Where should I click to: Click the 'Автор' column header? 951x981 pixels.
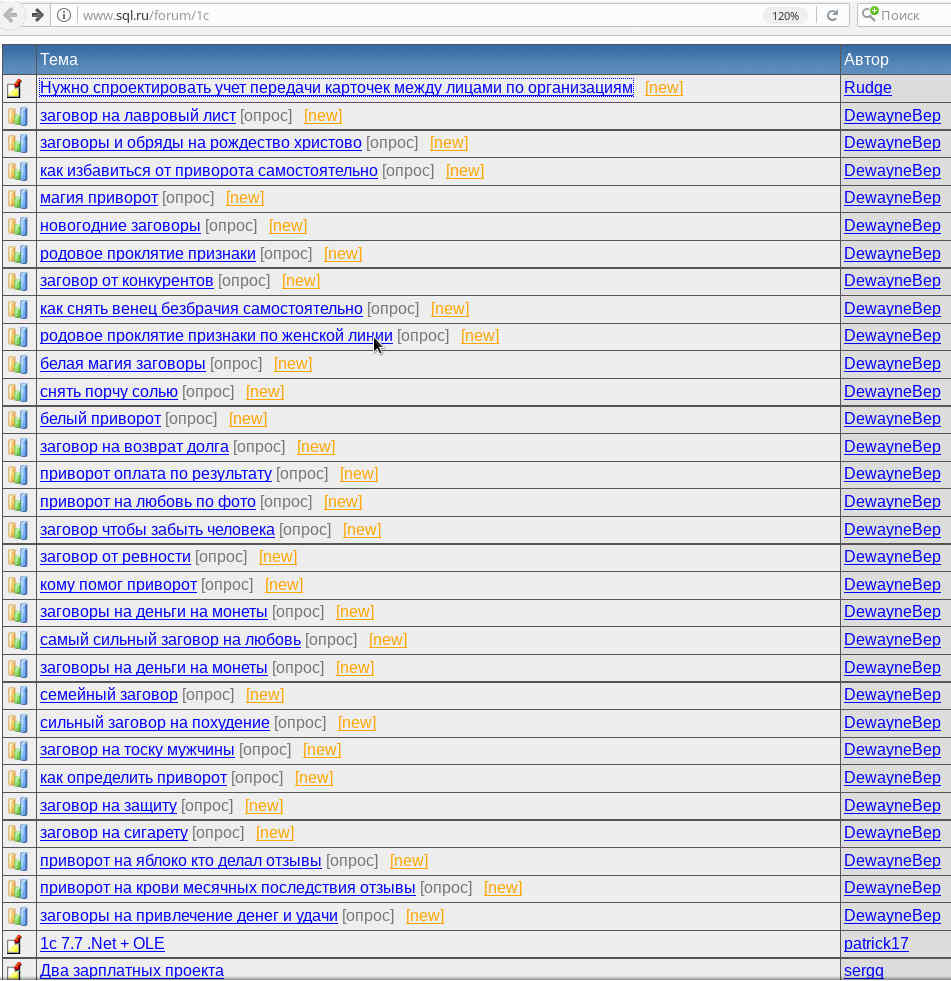tap(866, 60)
